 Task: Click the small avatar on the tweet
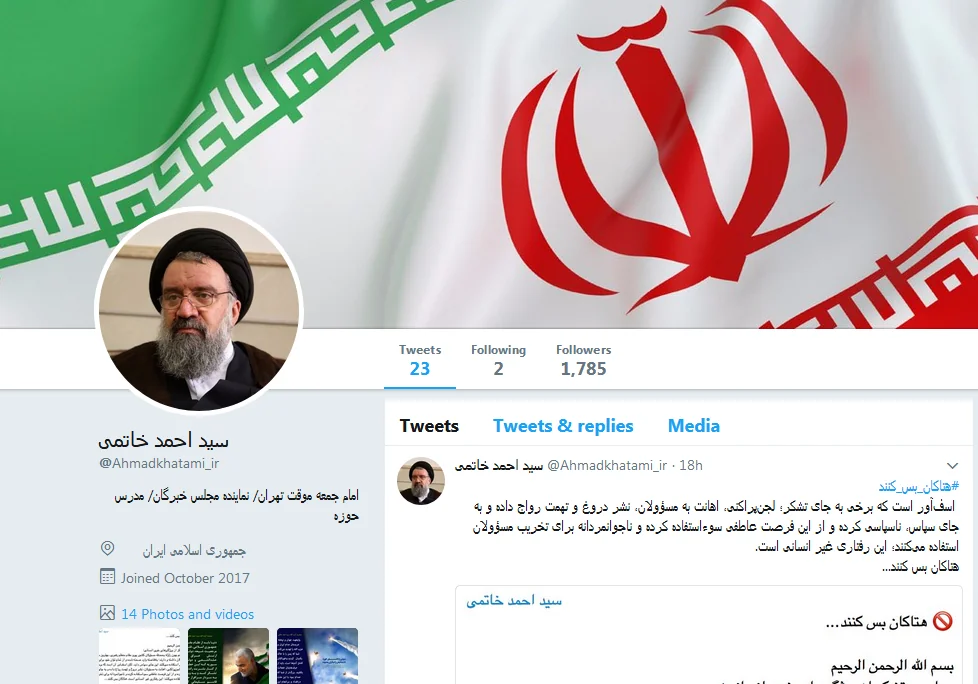(421, 481)
